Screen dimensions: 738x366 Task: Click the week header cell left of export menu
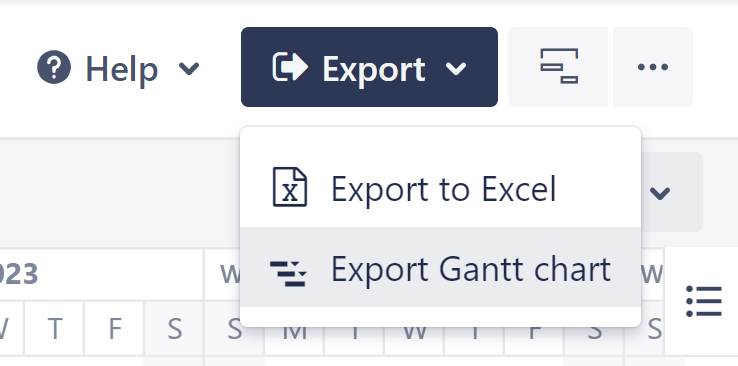[223, 274]
